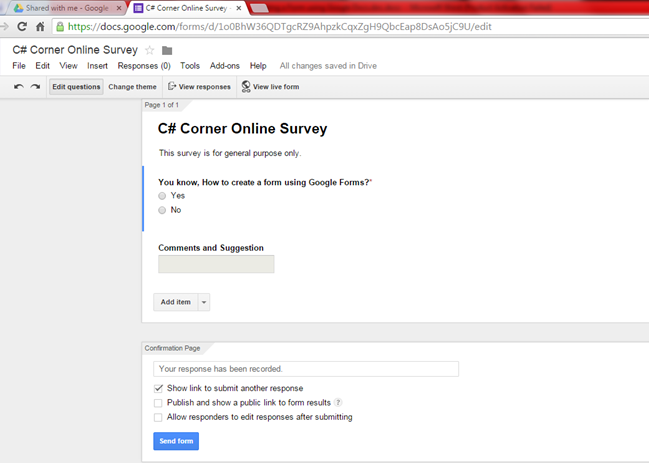Viewport: 649px width, 463px height.
Task: Click the question You know, How to create a form
Action: click(x=264, y=182)
